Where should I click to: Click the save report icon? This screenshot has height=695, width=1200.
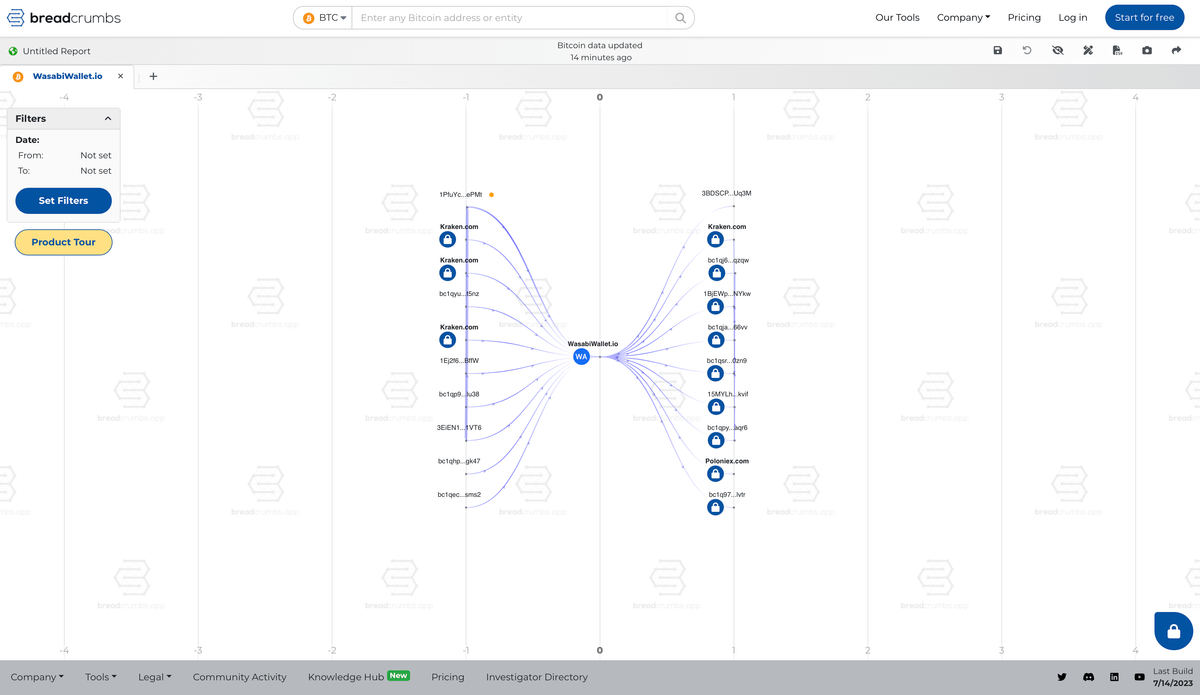click(x=997, y=50)
